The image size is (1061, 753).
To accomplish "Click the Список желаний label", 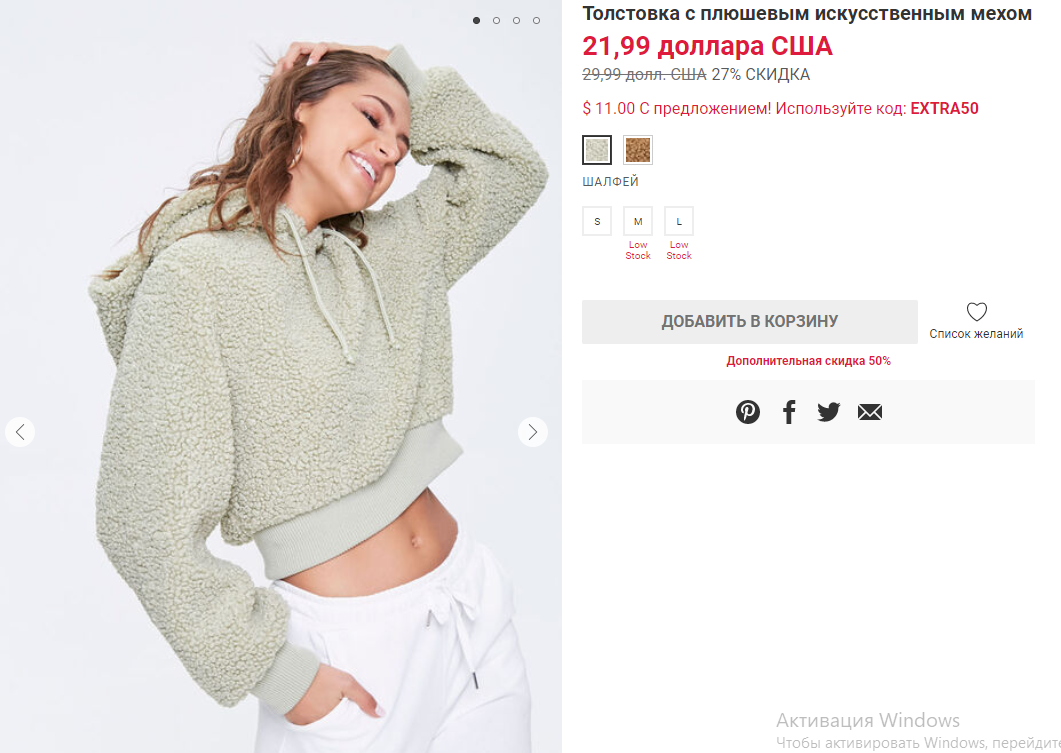I will 976,334.
